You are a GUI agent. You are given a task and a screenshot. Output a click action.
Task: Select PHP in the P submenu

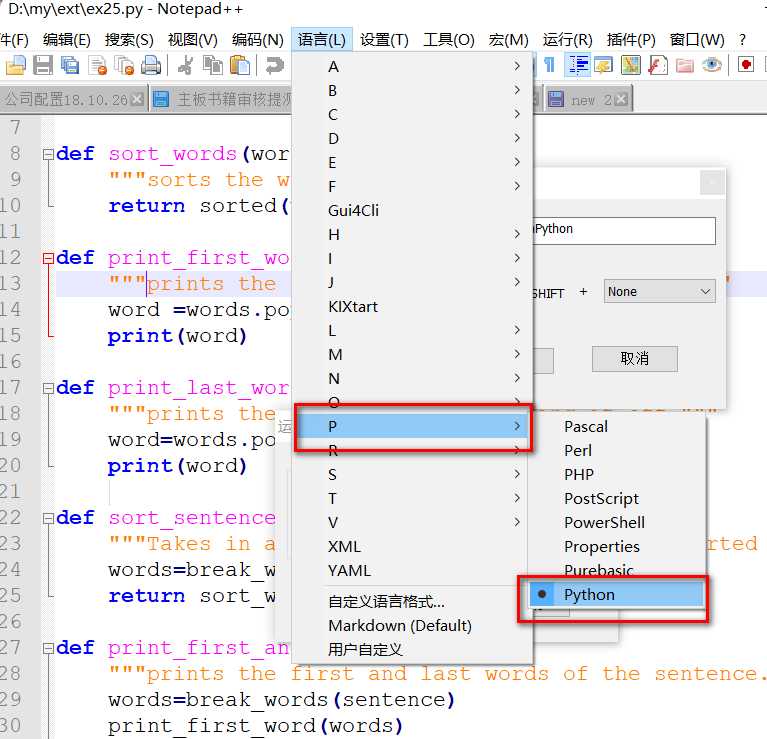616,474
